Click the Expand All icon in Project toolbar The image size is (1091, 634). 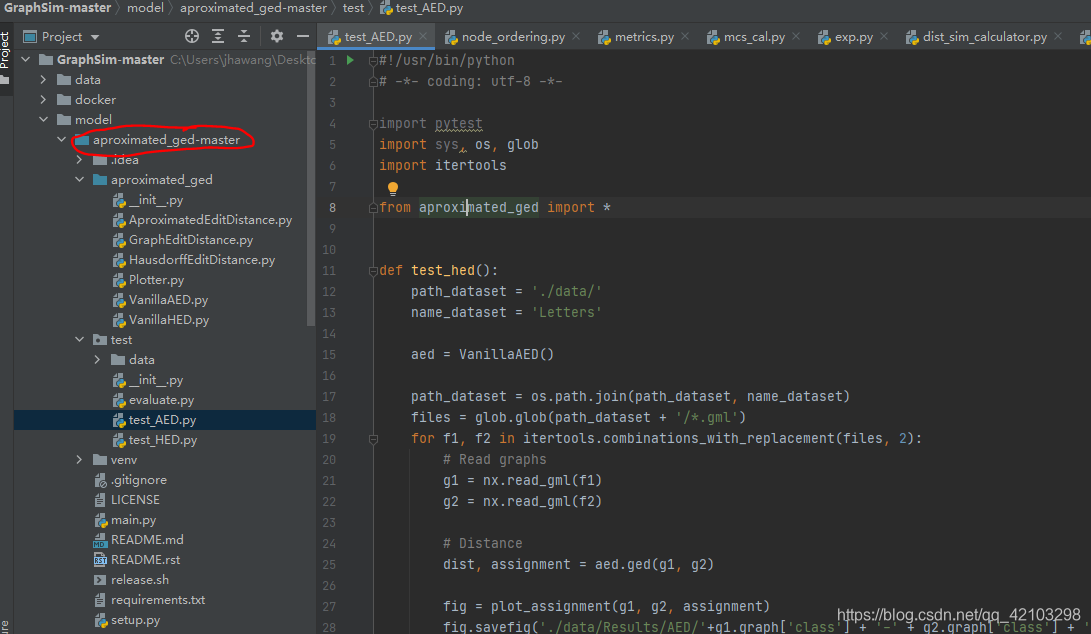[x=218, y=34]
